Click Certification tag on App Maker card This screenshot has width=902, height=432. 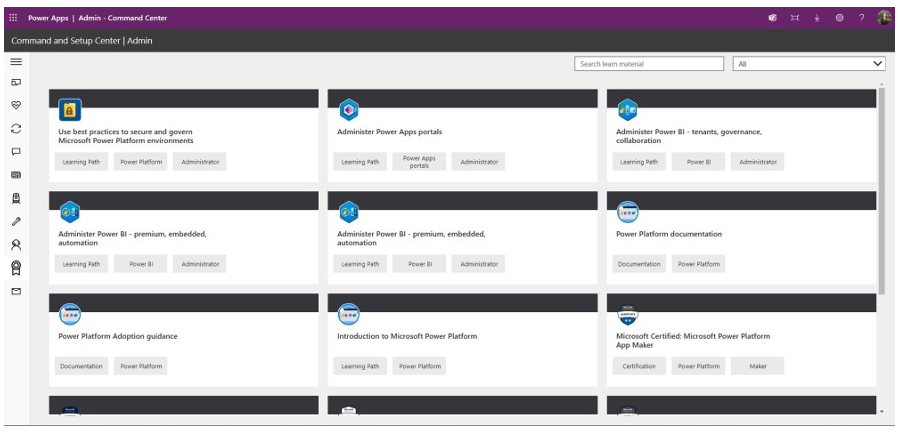click(x=639, y=366)
